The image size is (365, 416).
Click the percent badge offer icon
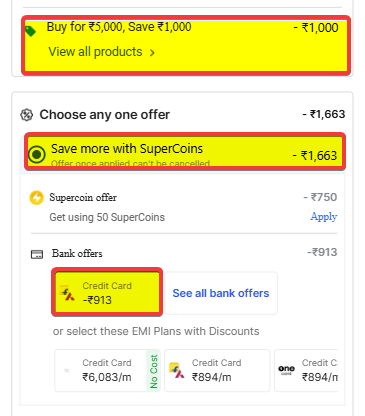pyautogui.click(x=27, y=115)
